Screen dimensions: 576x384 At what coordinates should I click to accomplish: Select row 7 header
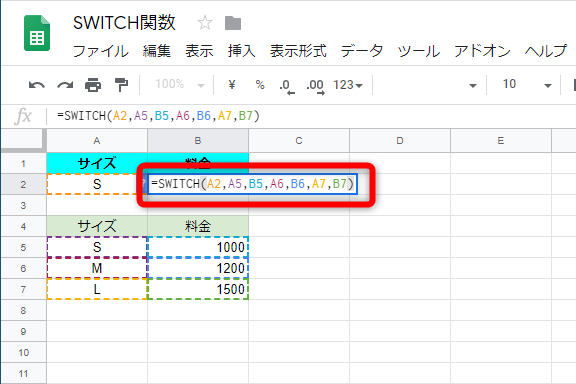[x=24, y=289]
